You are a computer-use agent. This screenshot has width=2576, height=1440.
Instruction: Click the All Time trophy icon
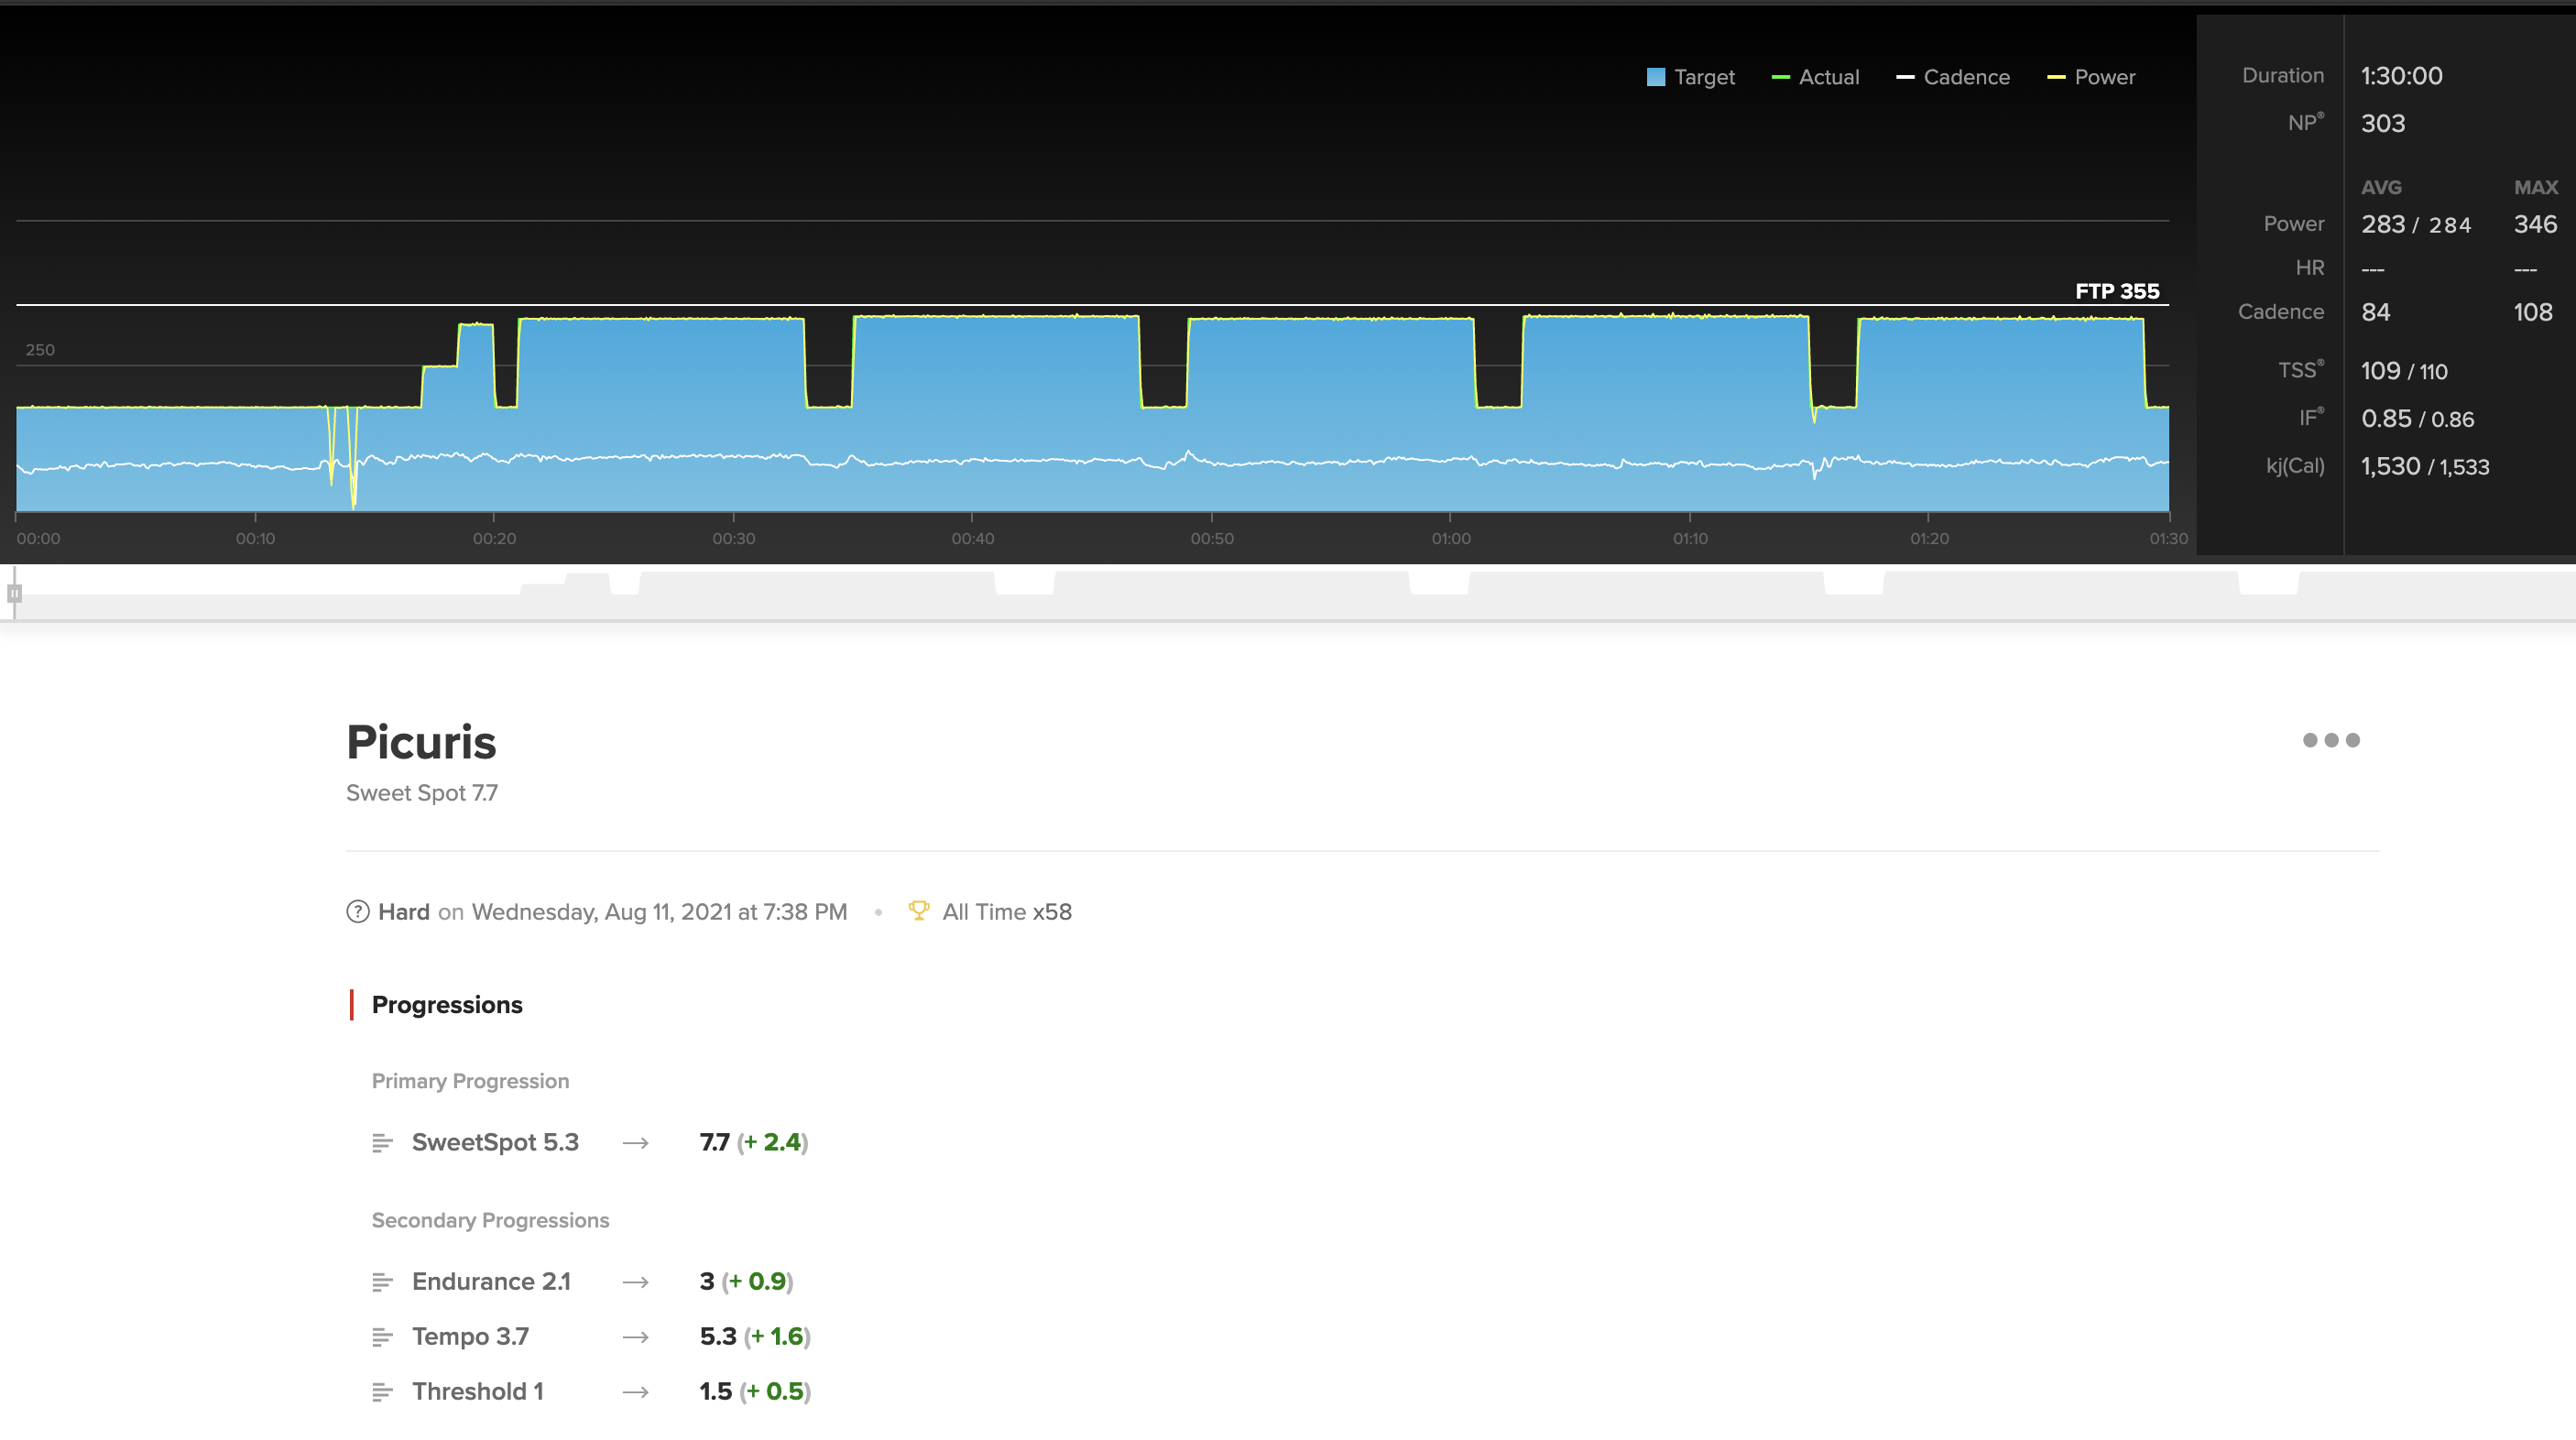tap(918, 910)
